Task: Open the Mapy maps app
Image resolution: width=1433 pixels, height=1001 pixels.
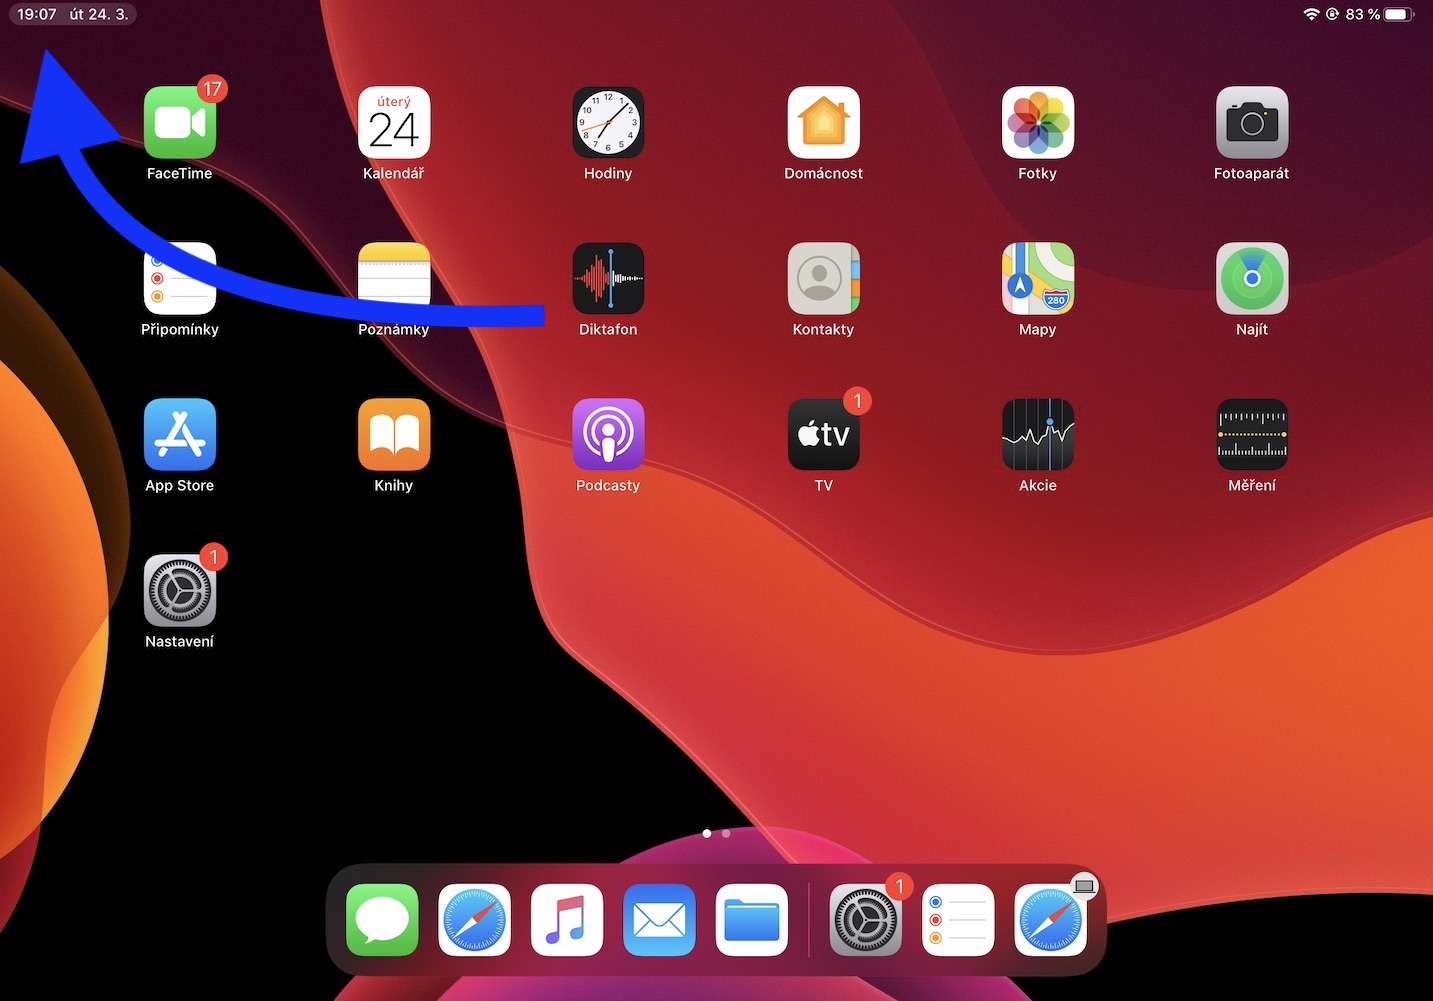Action: pyautogui.click(x=1038, y=279)
